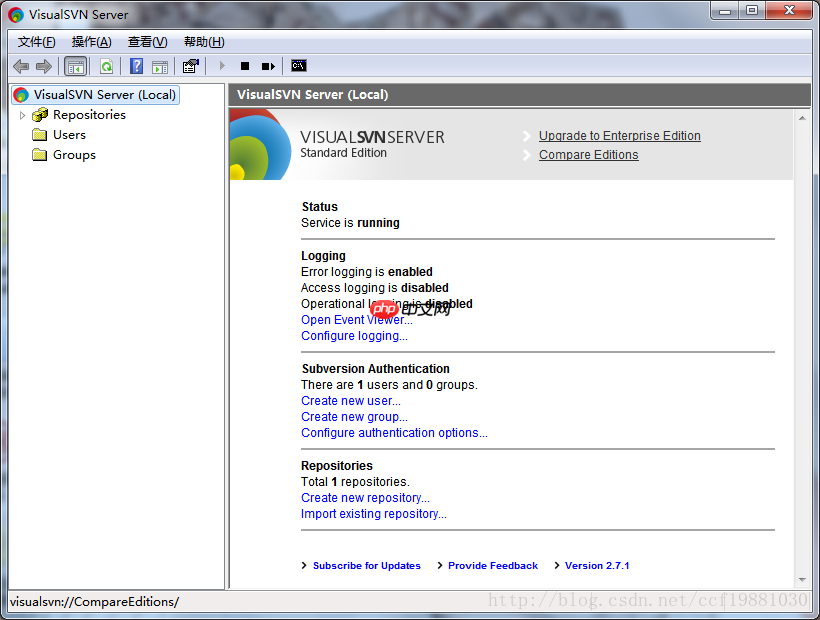Open the 查看(V) menu
The height and width of the screenshot is (620, 820).
pos(147,42)
